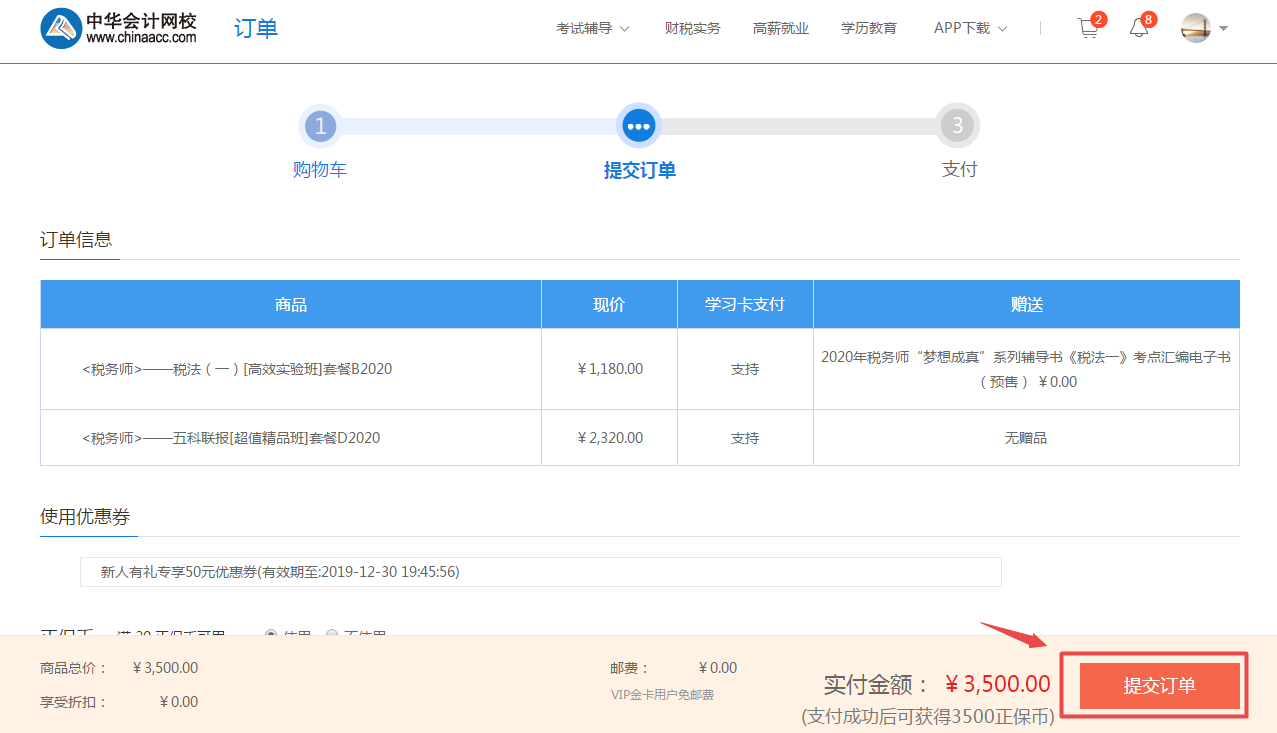Click the user avatar picture

pyautogui.click(x=1195, y=28)
